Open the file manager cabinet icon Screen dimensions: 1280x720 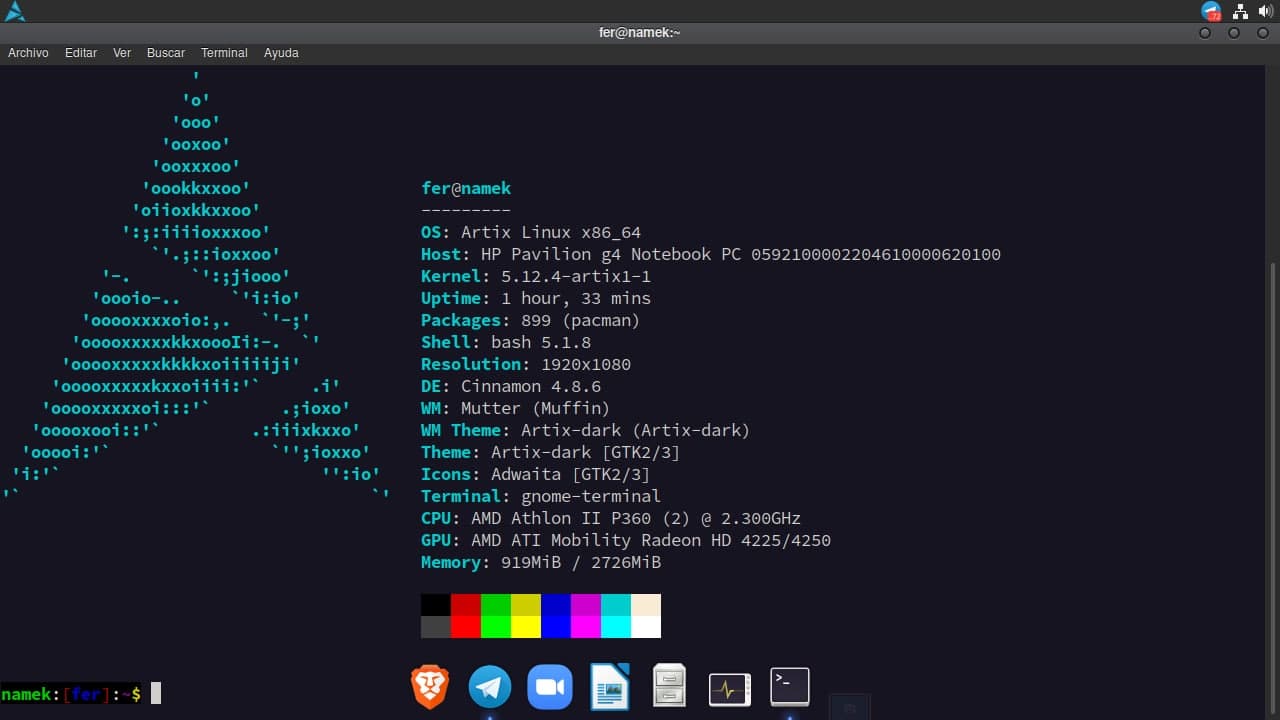pyautogui.click(x=669, y=687)
